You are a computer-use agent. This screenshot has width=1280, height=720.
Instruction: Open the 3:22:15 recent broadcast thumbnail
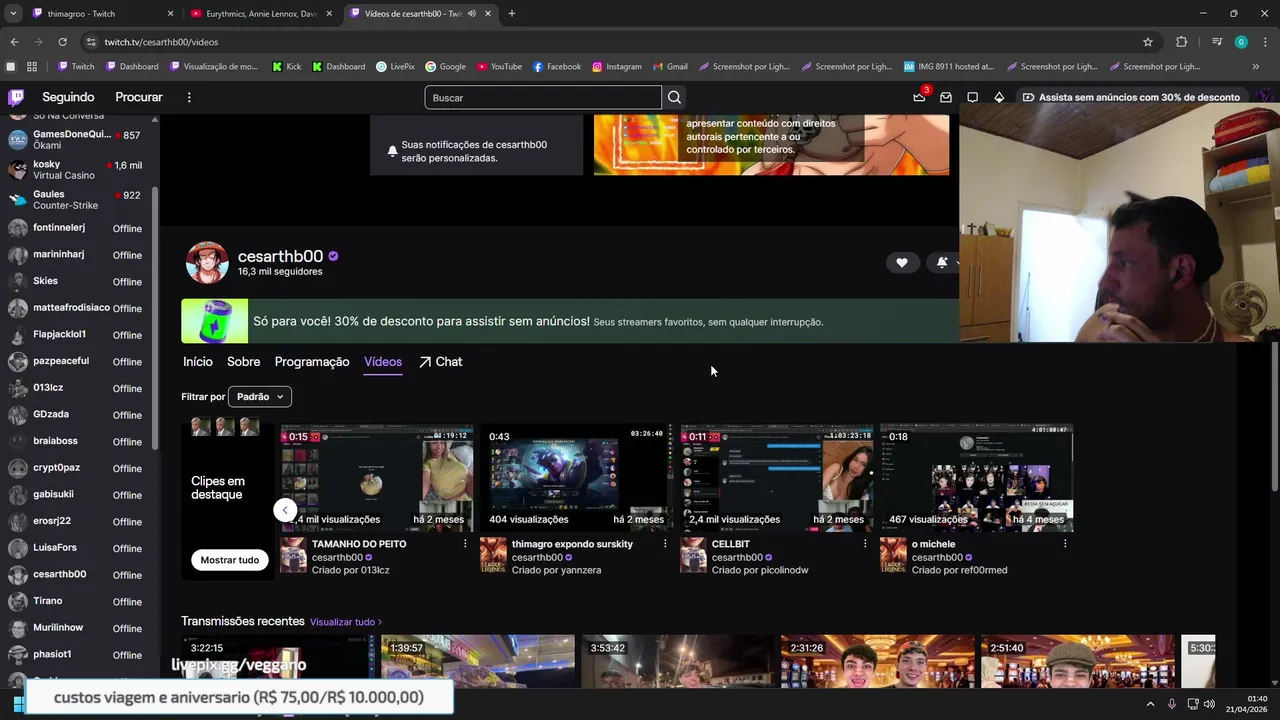(277, 660)
